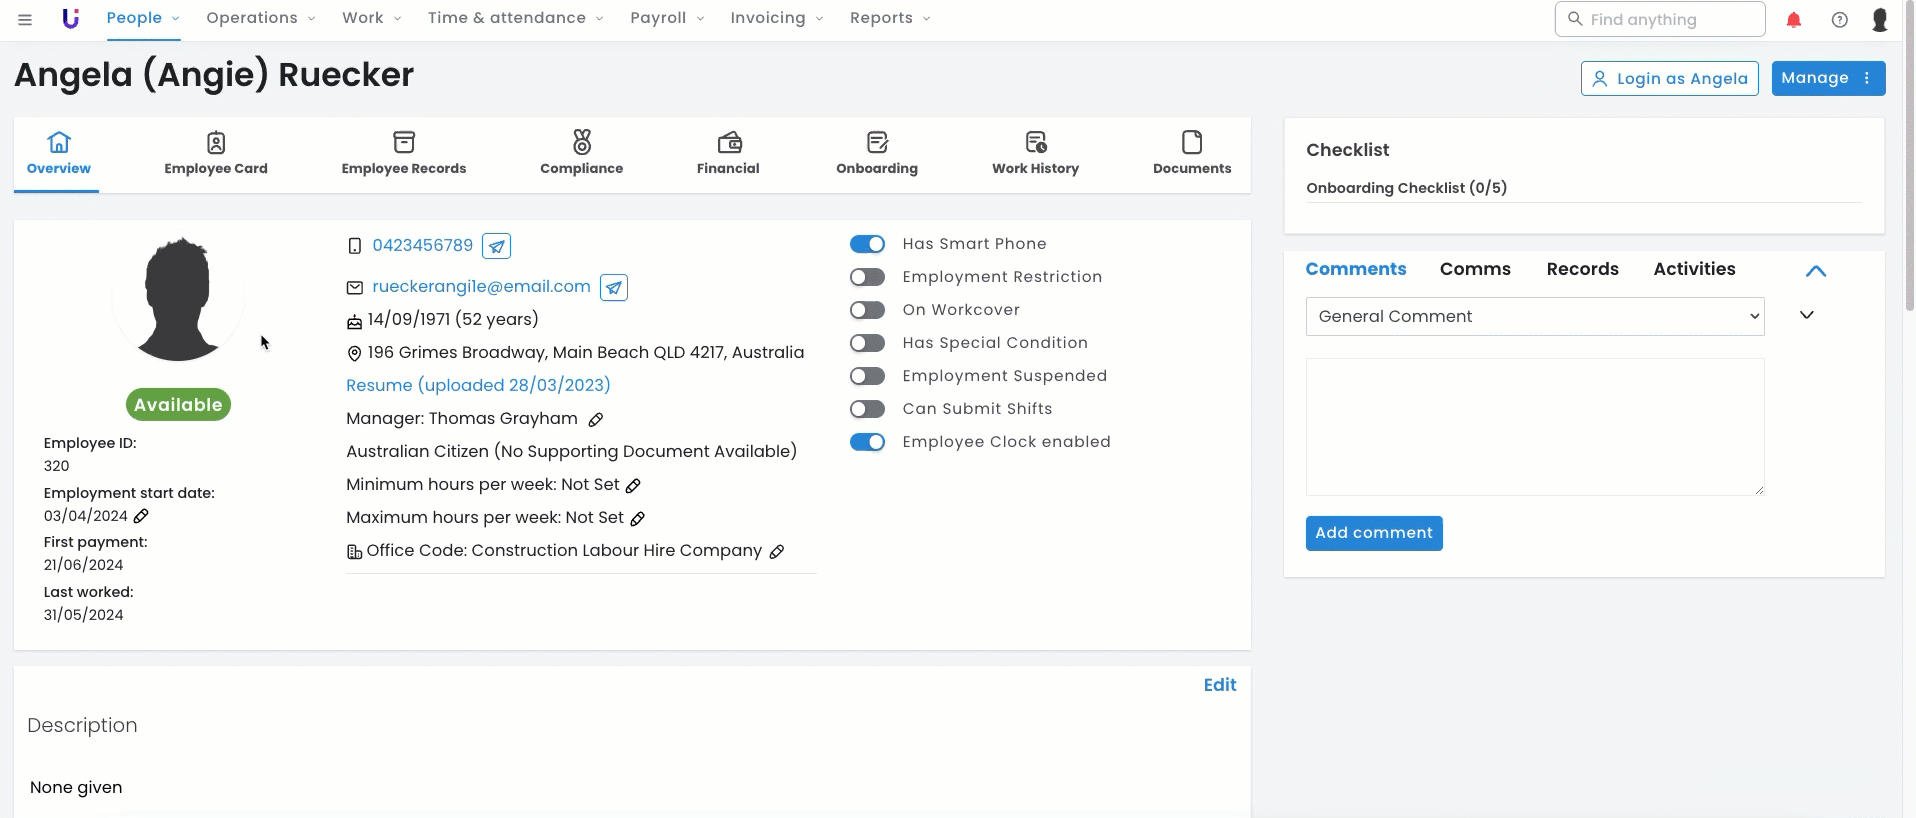The height and width of the screenshot is (818, 1916).
Task: Edit minimum hours per week pencil
Action: pos(633,486)
